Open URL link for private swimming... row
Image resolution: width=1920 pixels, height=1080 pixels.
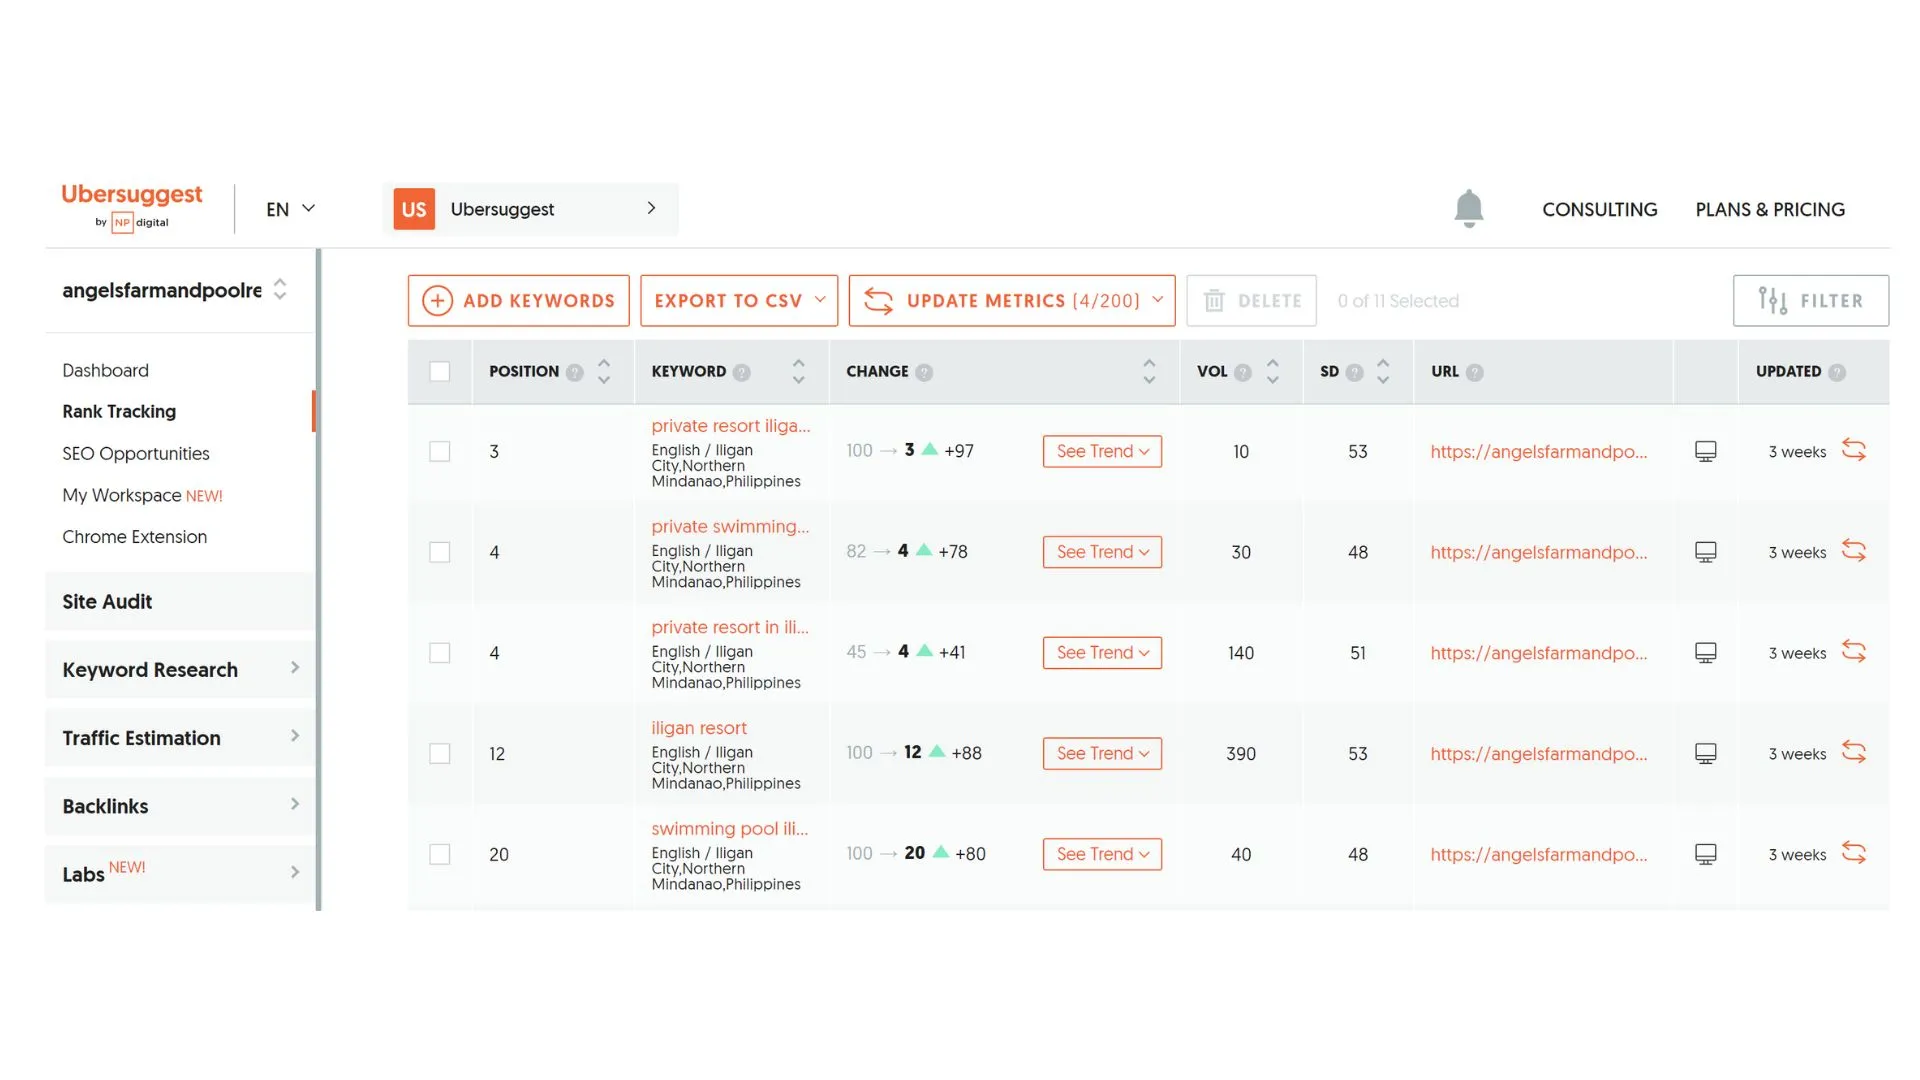[1538, 552]
